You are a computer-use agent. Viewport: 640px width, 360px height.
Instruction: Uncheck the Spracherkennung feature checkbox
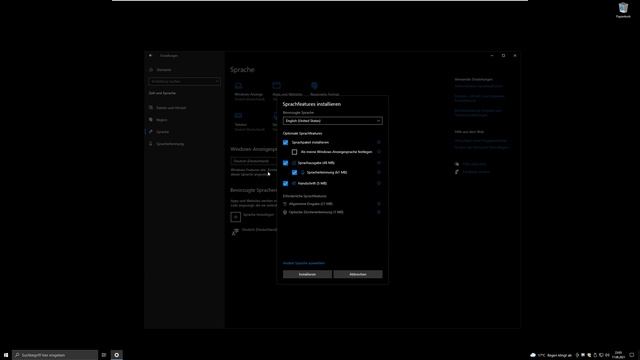coord(294,172)
